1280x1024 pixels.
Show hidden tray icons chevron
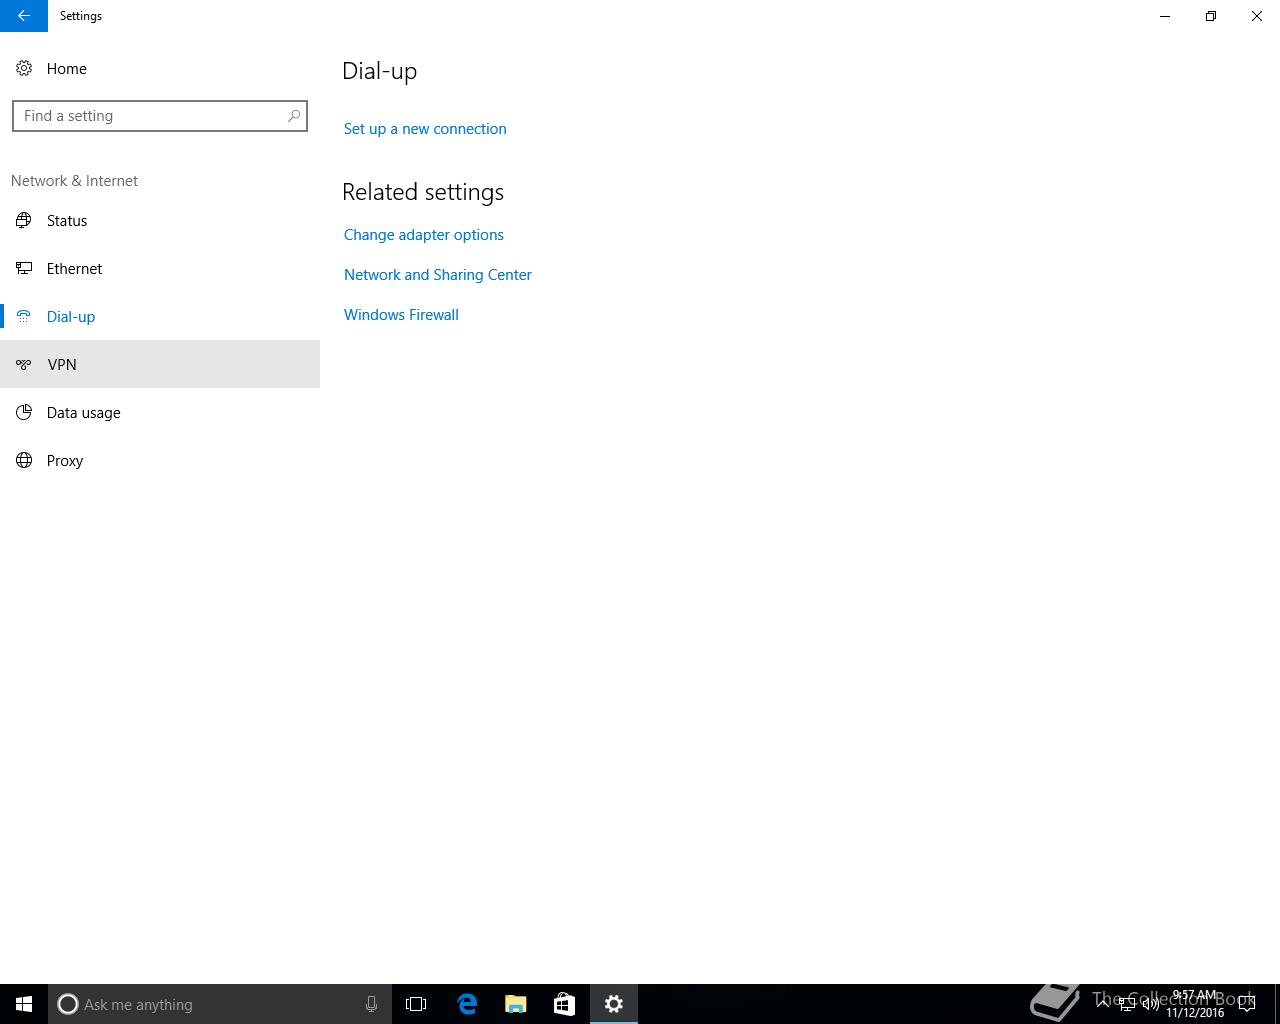[1103, 1004]
